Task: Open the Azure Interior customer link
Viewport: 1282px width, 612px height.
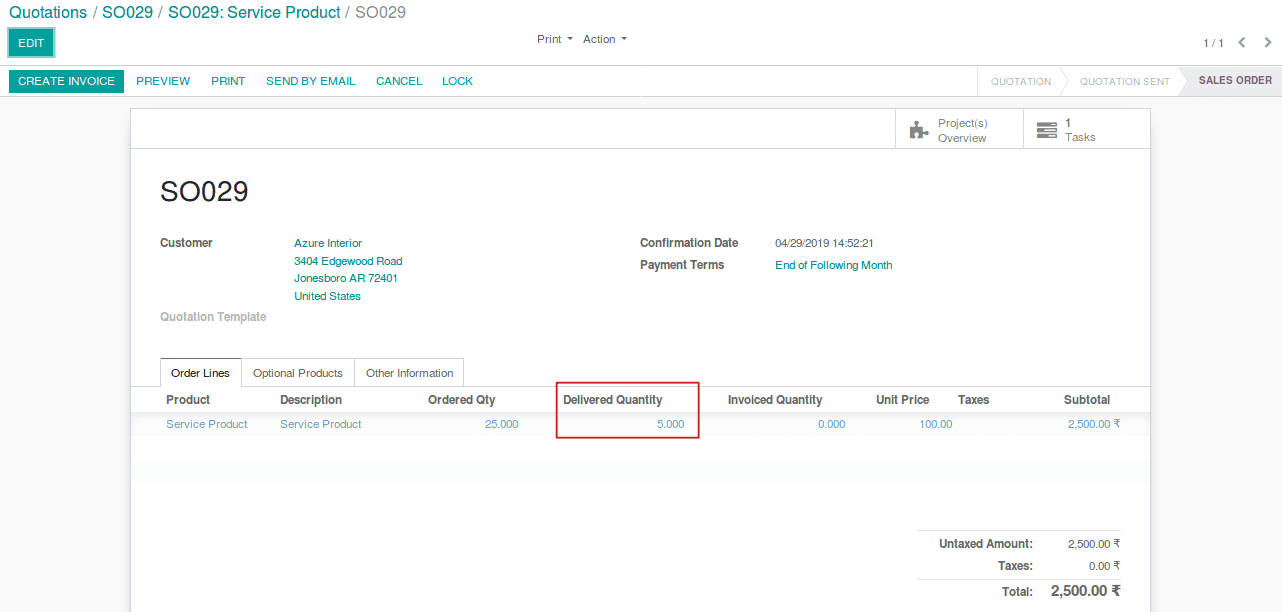Action: pyautogui.click(x=328, y=243)
